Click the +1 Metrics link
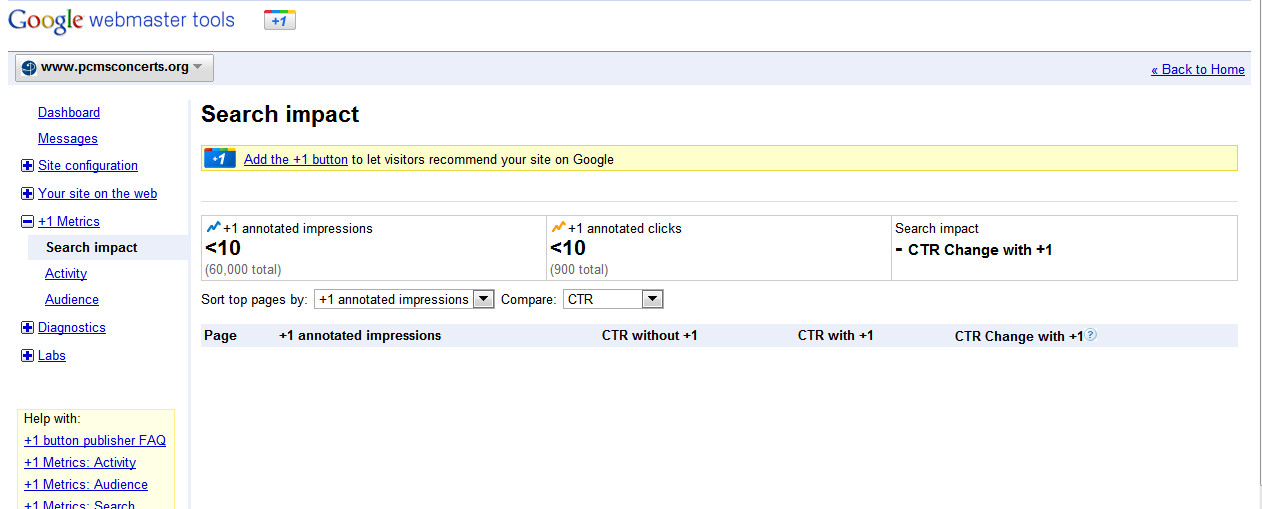1262x509 pixels. pyautogui.click(x=69, y=222)
